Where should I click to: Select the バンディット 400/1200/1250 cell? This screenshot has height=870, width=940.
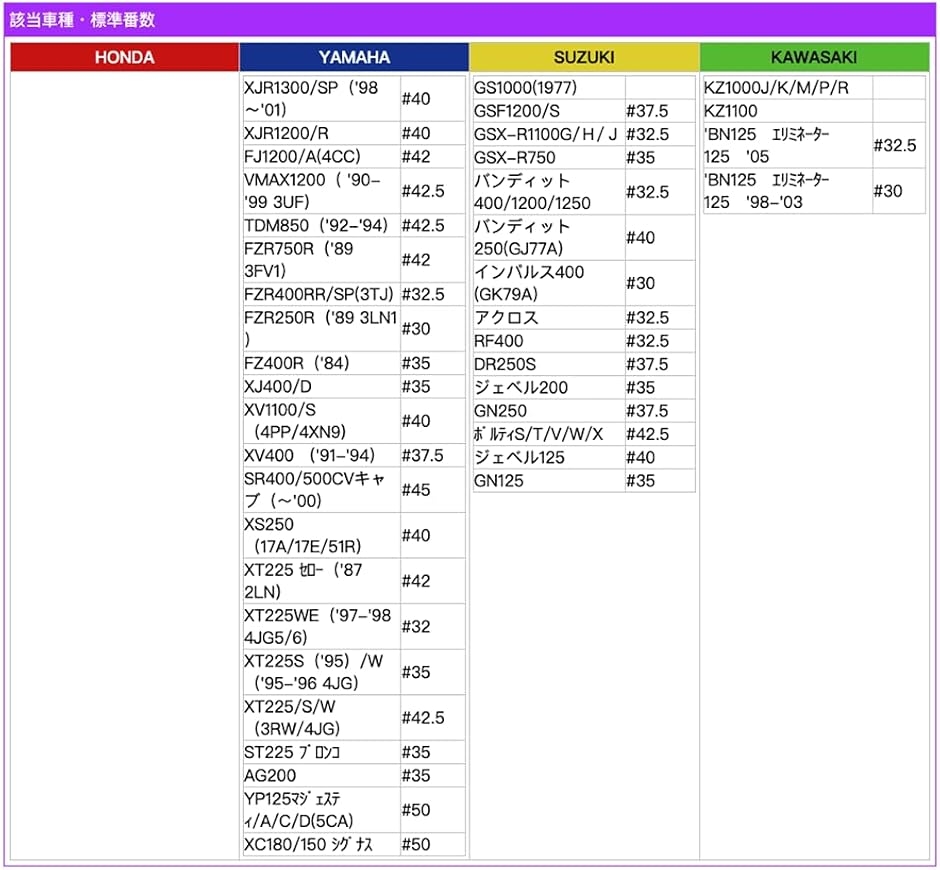click(549, 192)
